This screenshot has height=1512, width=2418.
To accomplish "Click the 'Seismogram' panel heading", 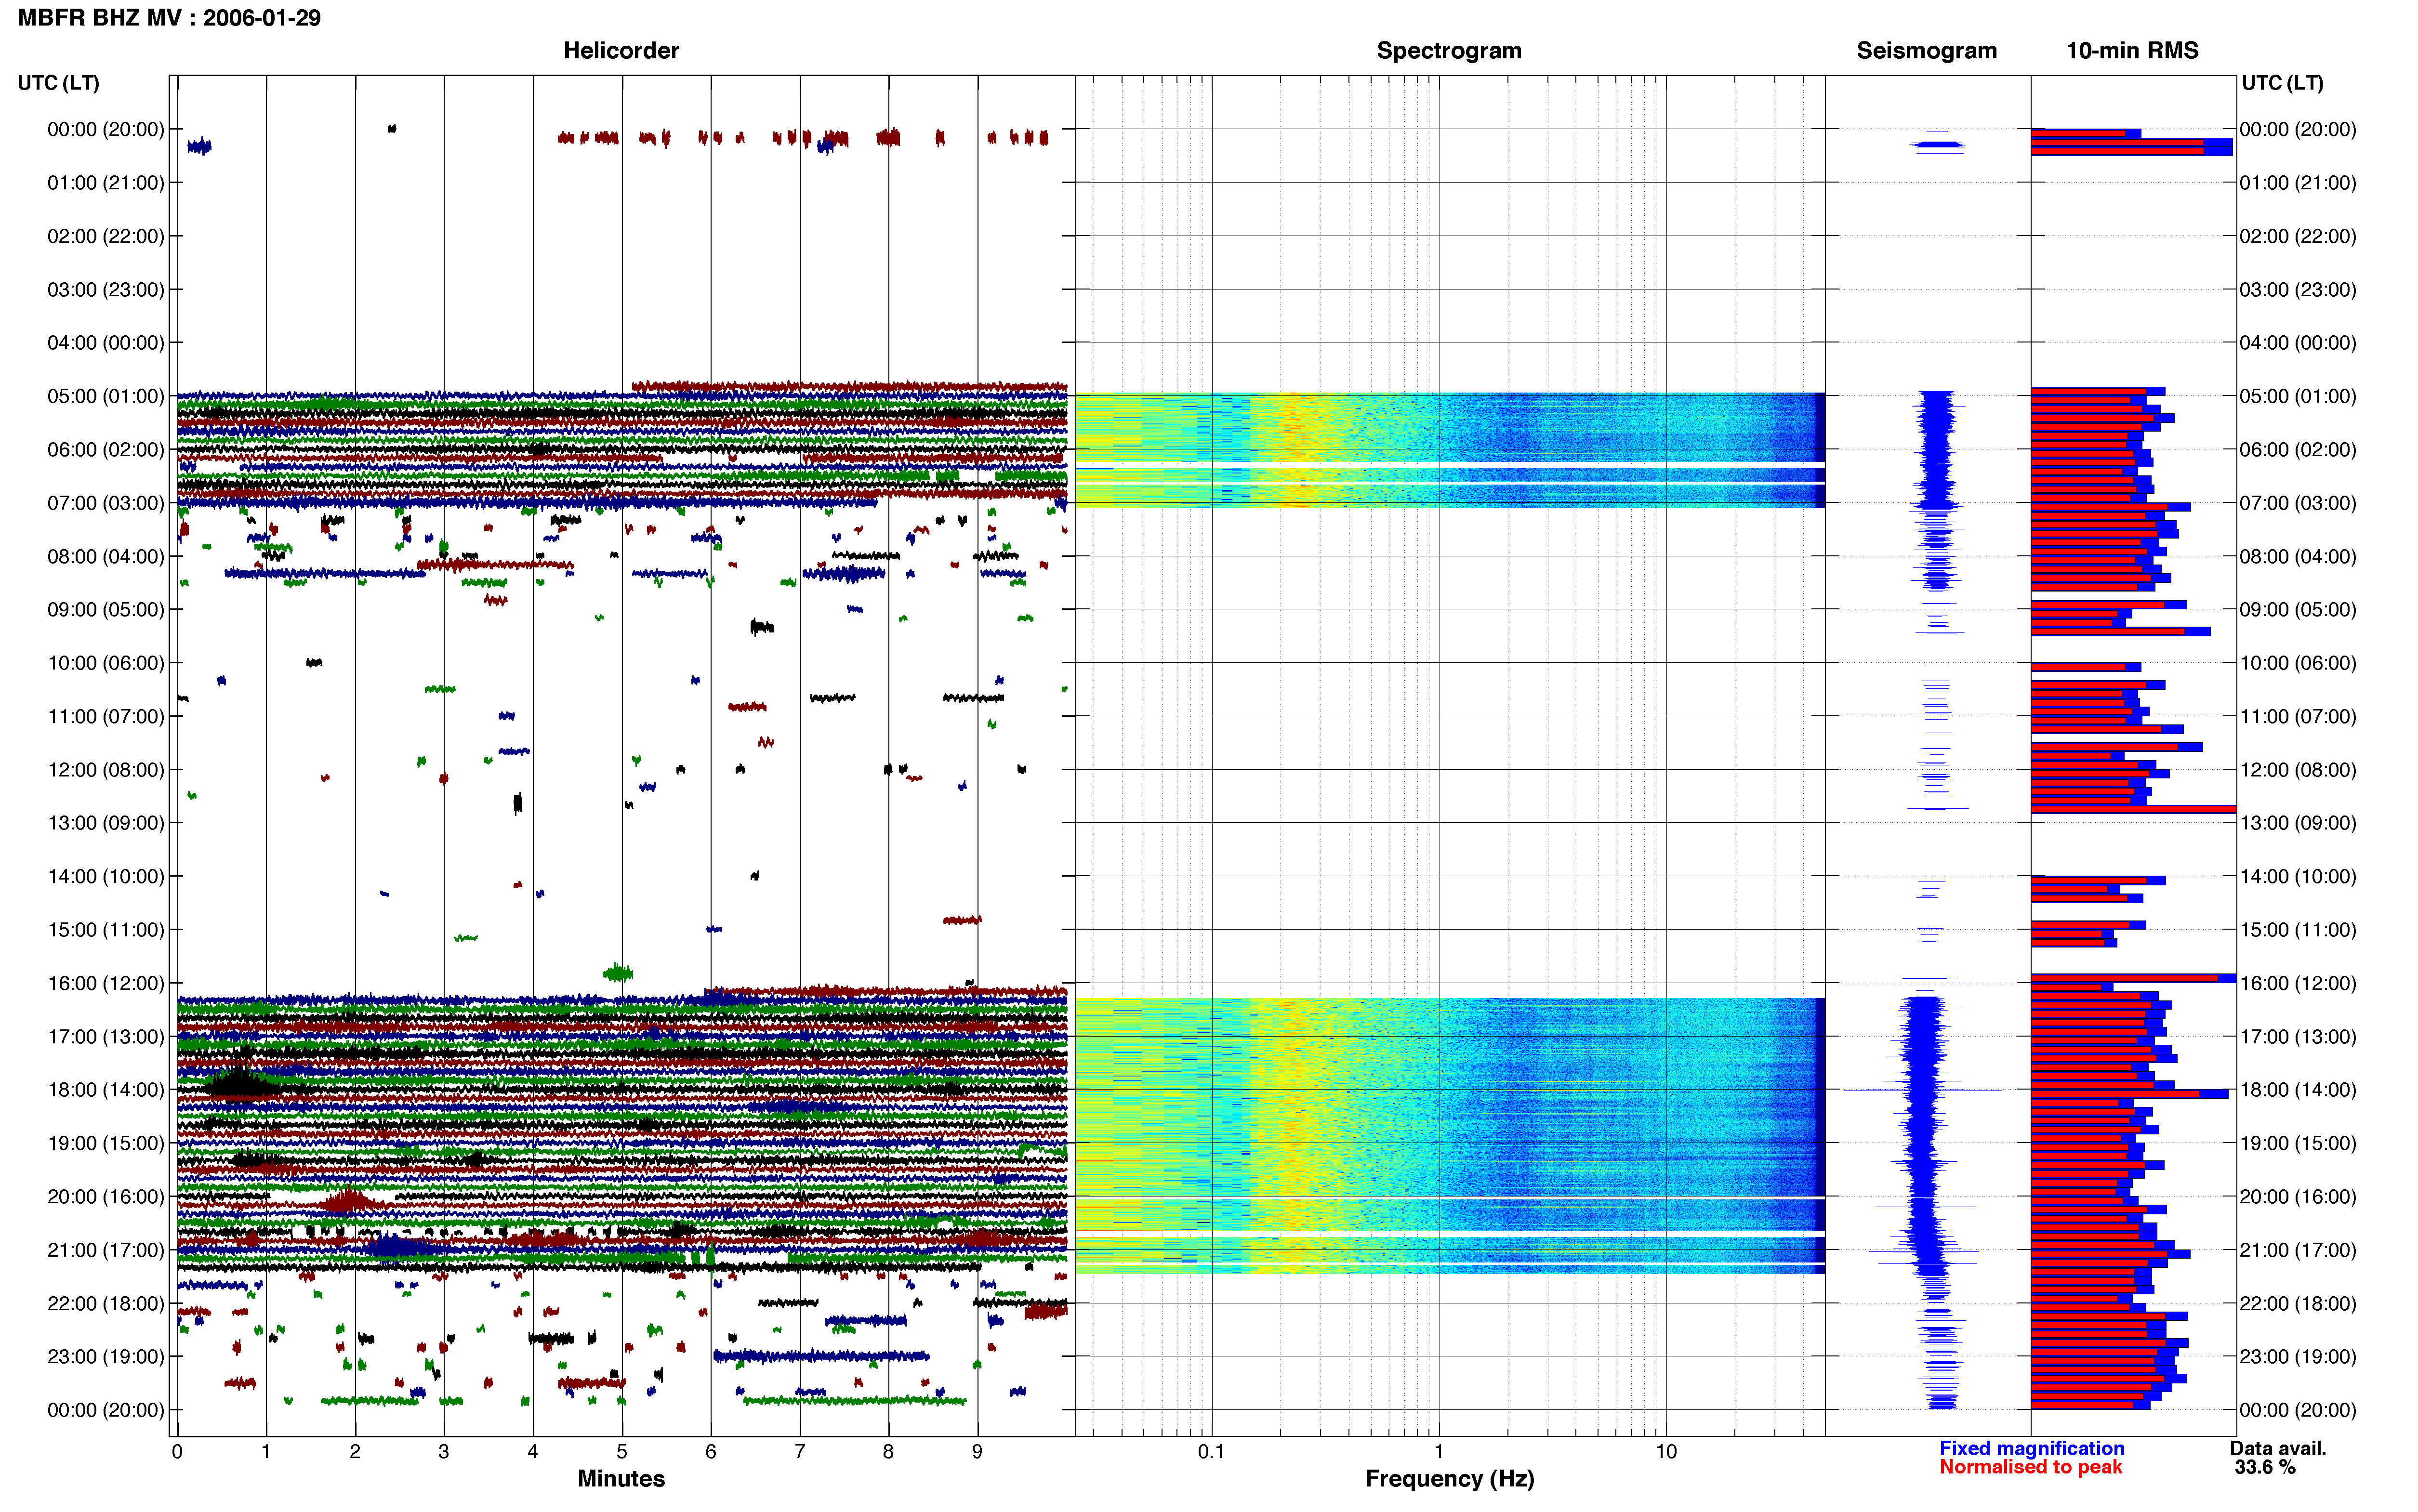I will click(x=1926, y=50).
